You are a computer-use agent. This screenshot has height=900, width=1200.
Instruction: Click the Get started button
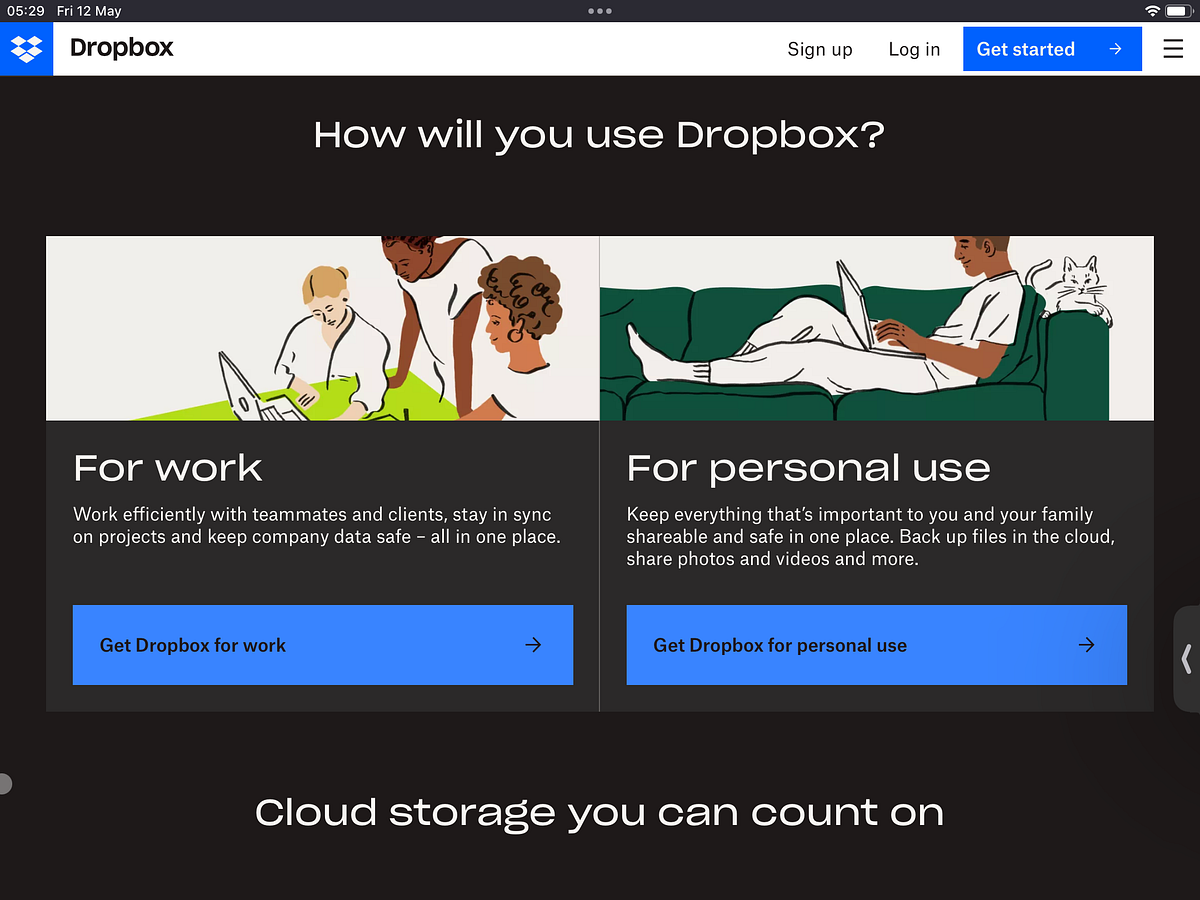[1052, 49]
